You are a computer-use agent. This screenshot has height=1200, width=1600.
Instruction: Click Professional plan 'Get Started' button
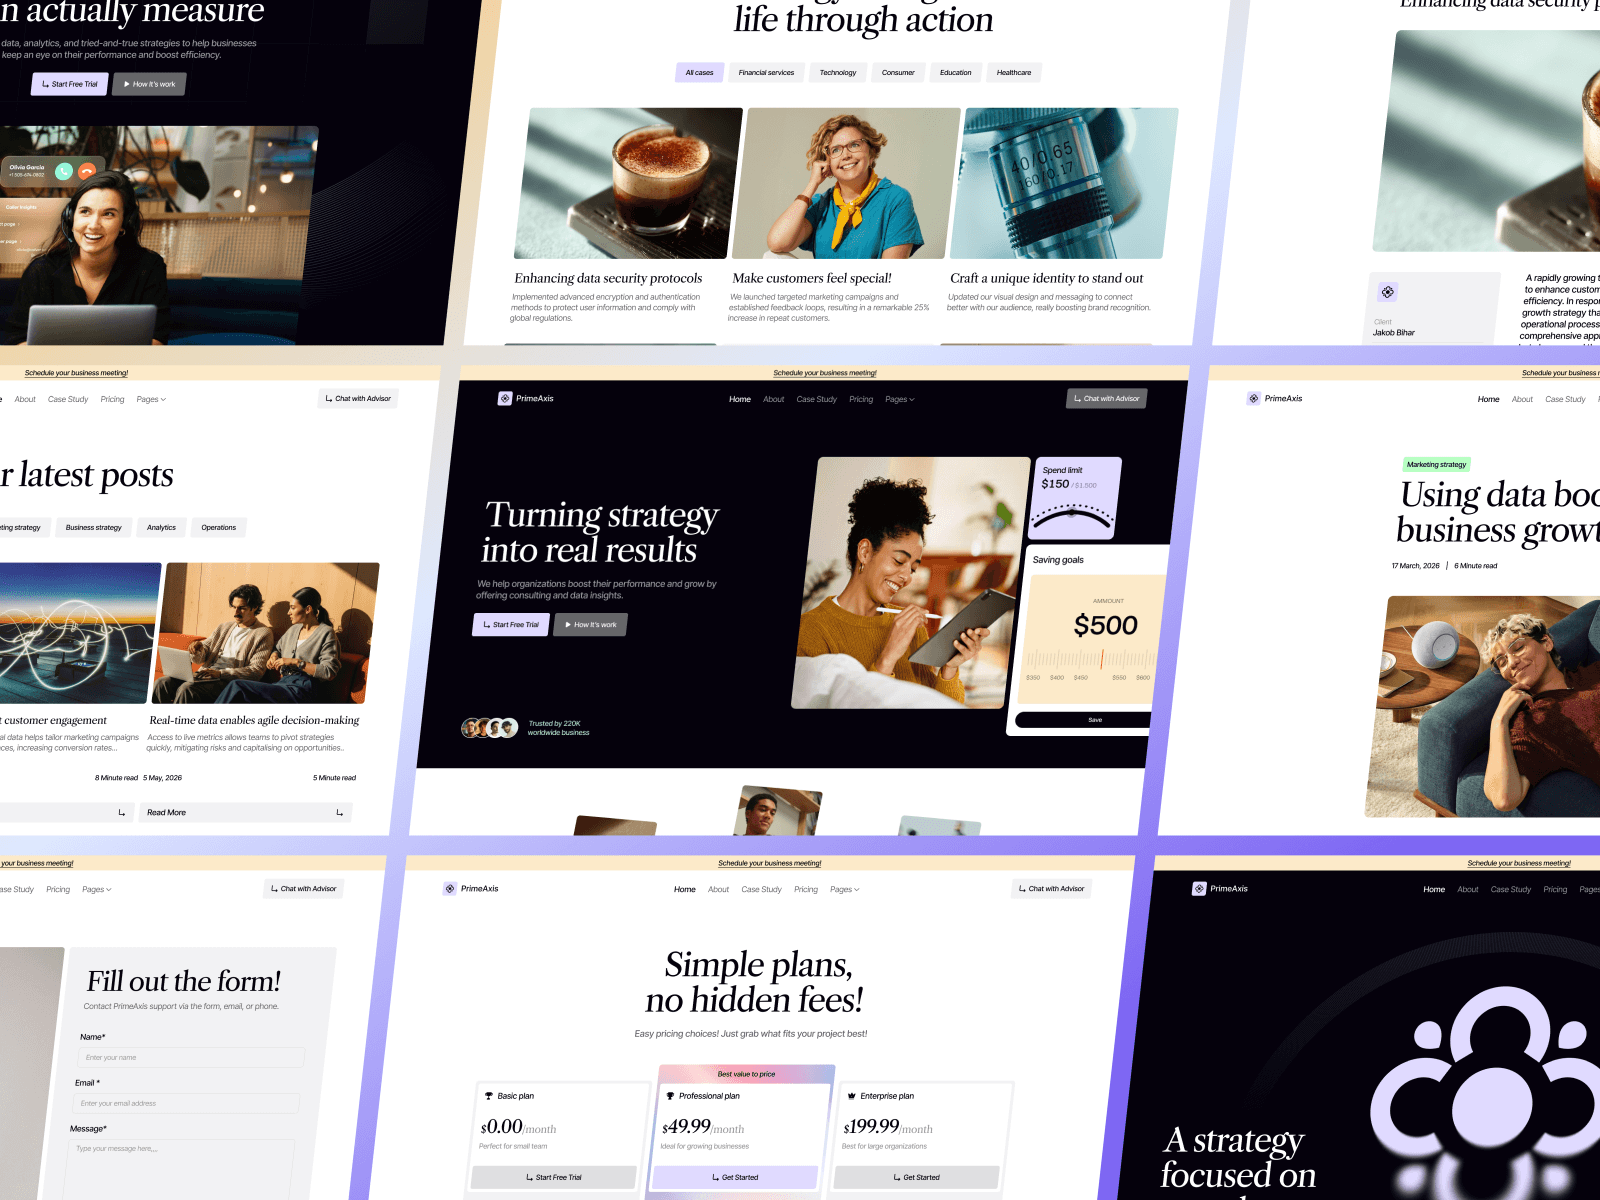pos(735,1177)
